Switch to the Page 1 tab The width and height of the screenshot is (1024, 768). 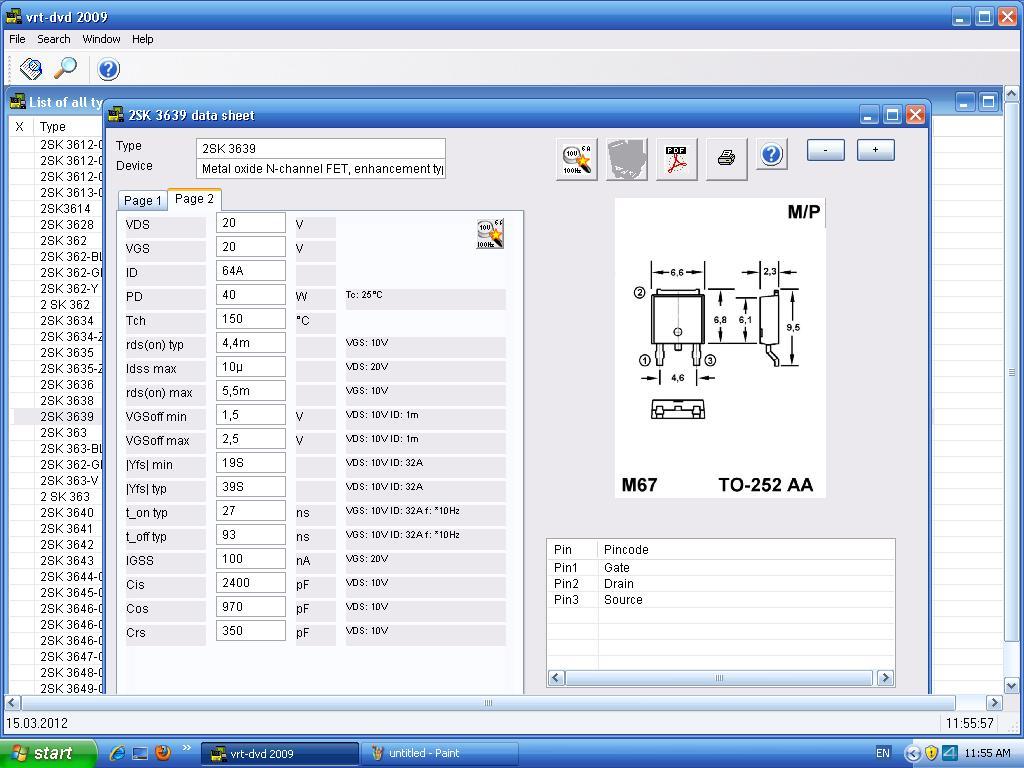(142, 200)
